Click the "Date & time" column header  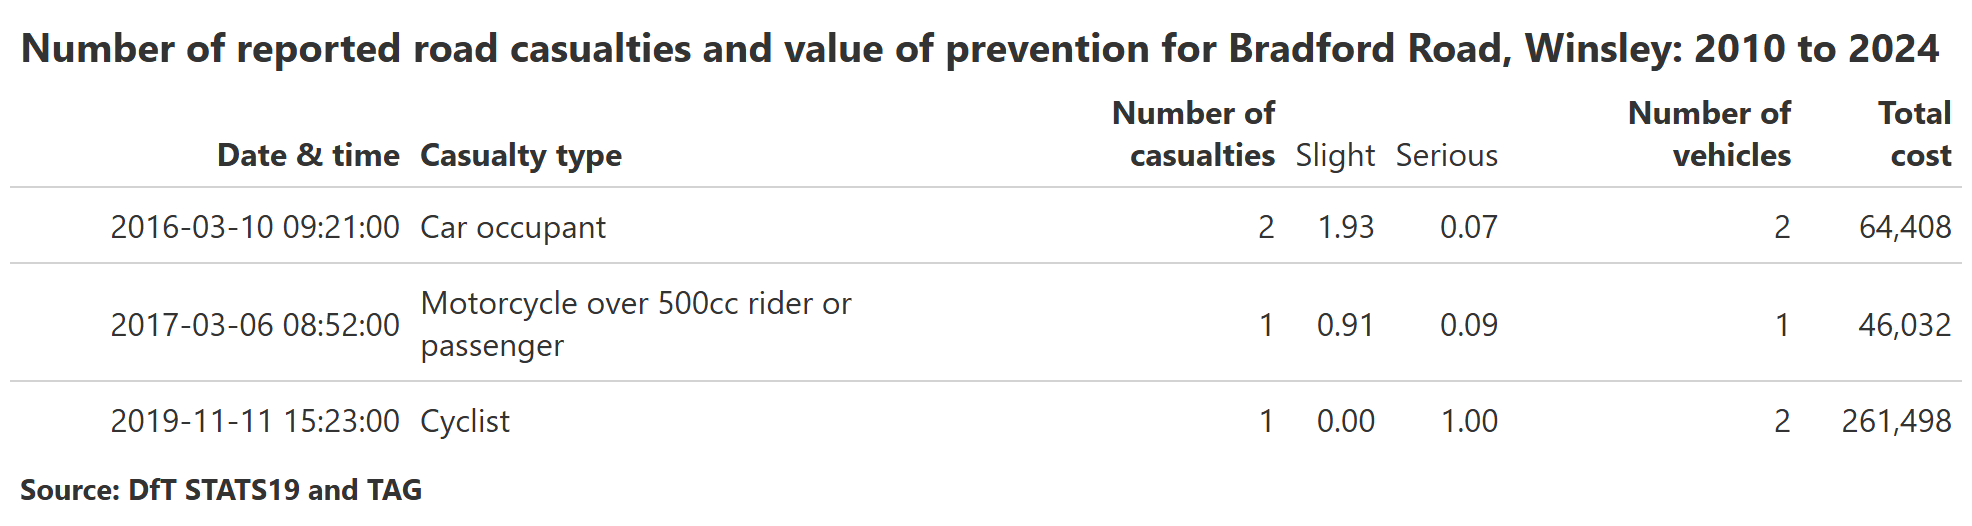coord(308,155)
